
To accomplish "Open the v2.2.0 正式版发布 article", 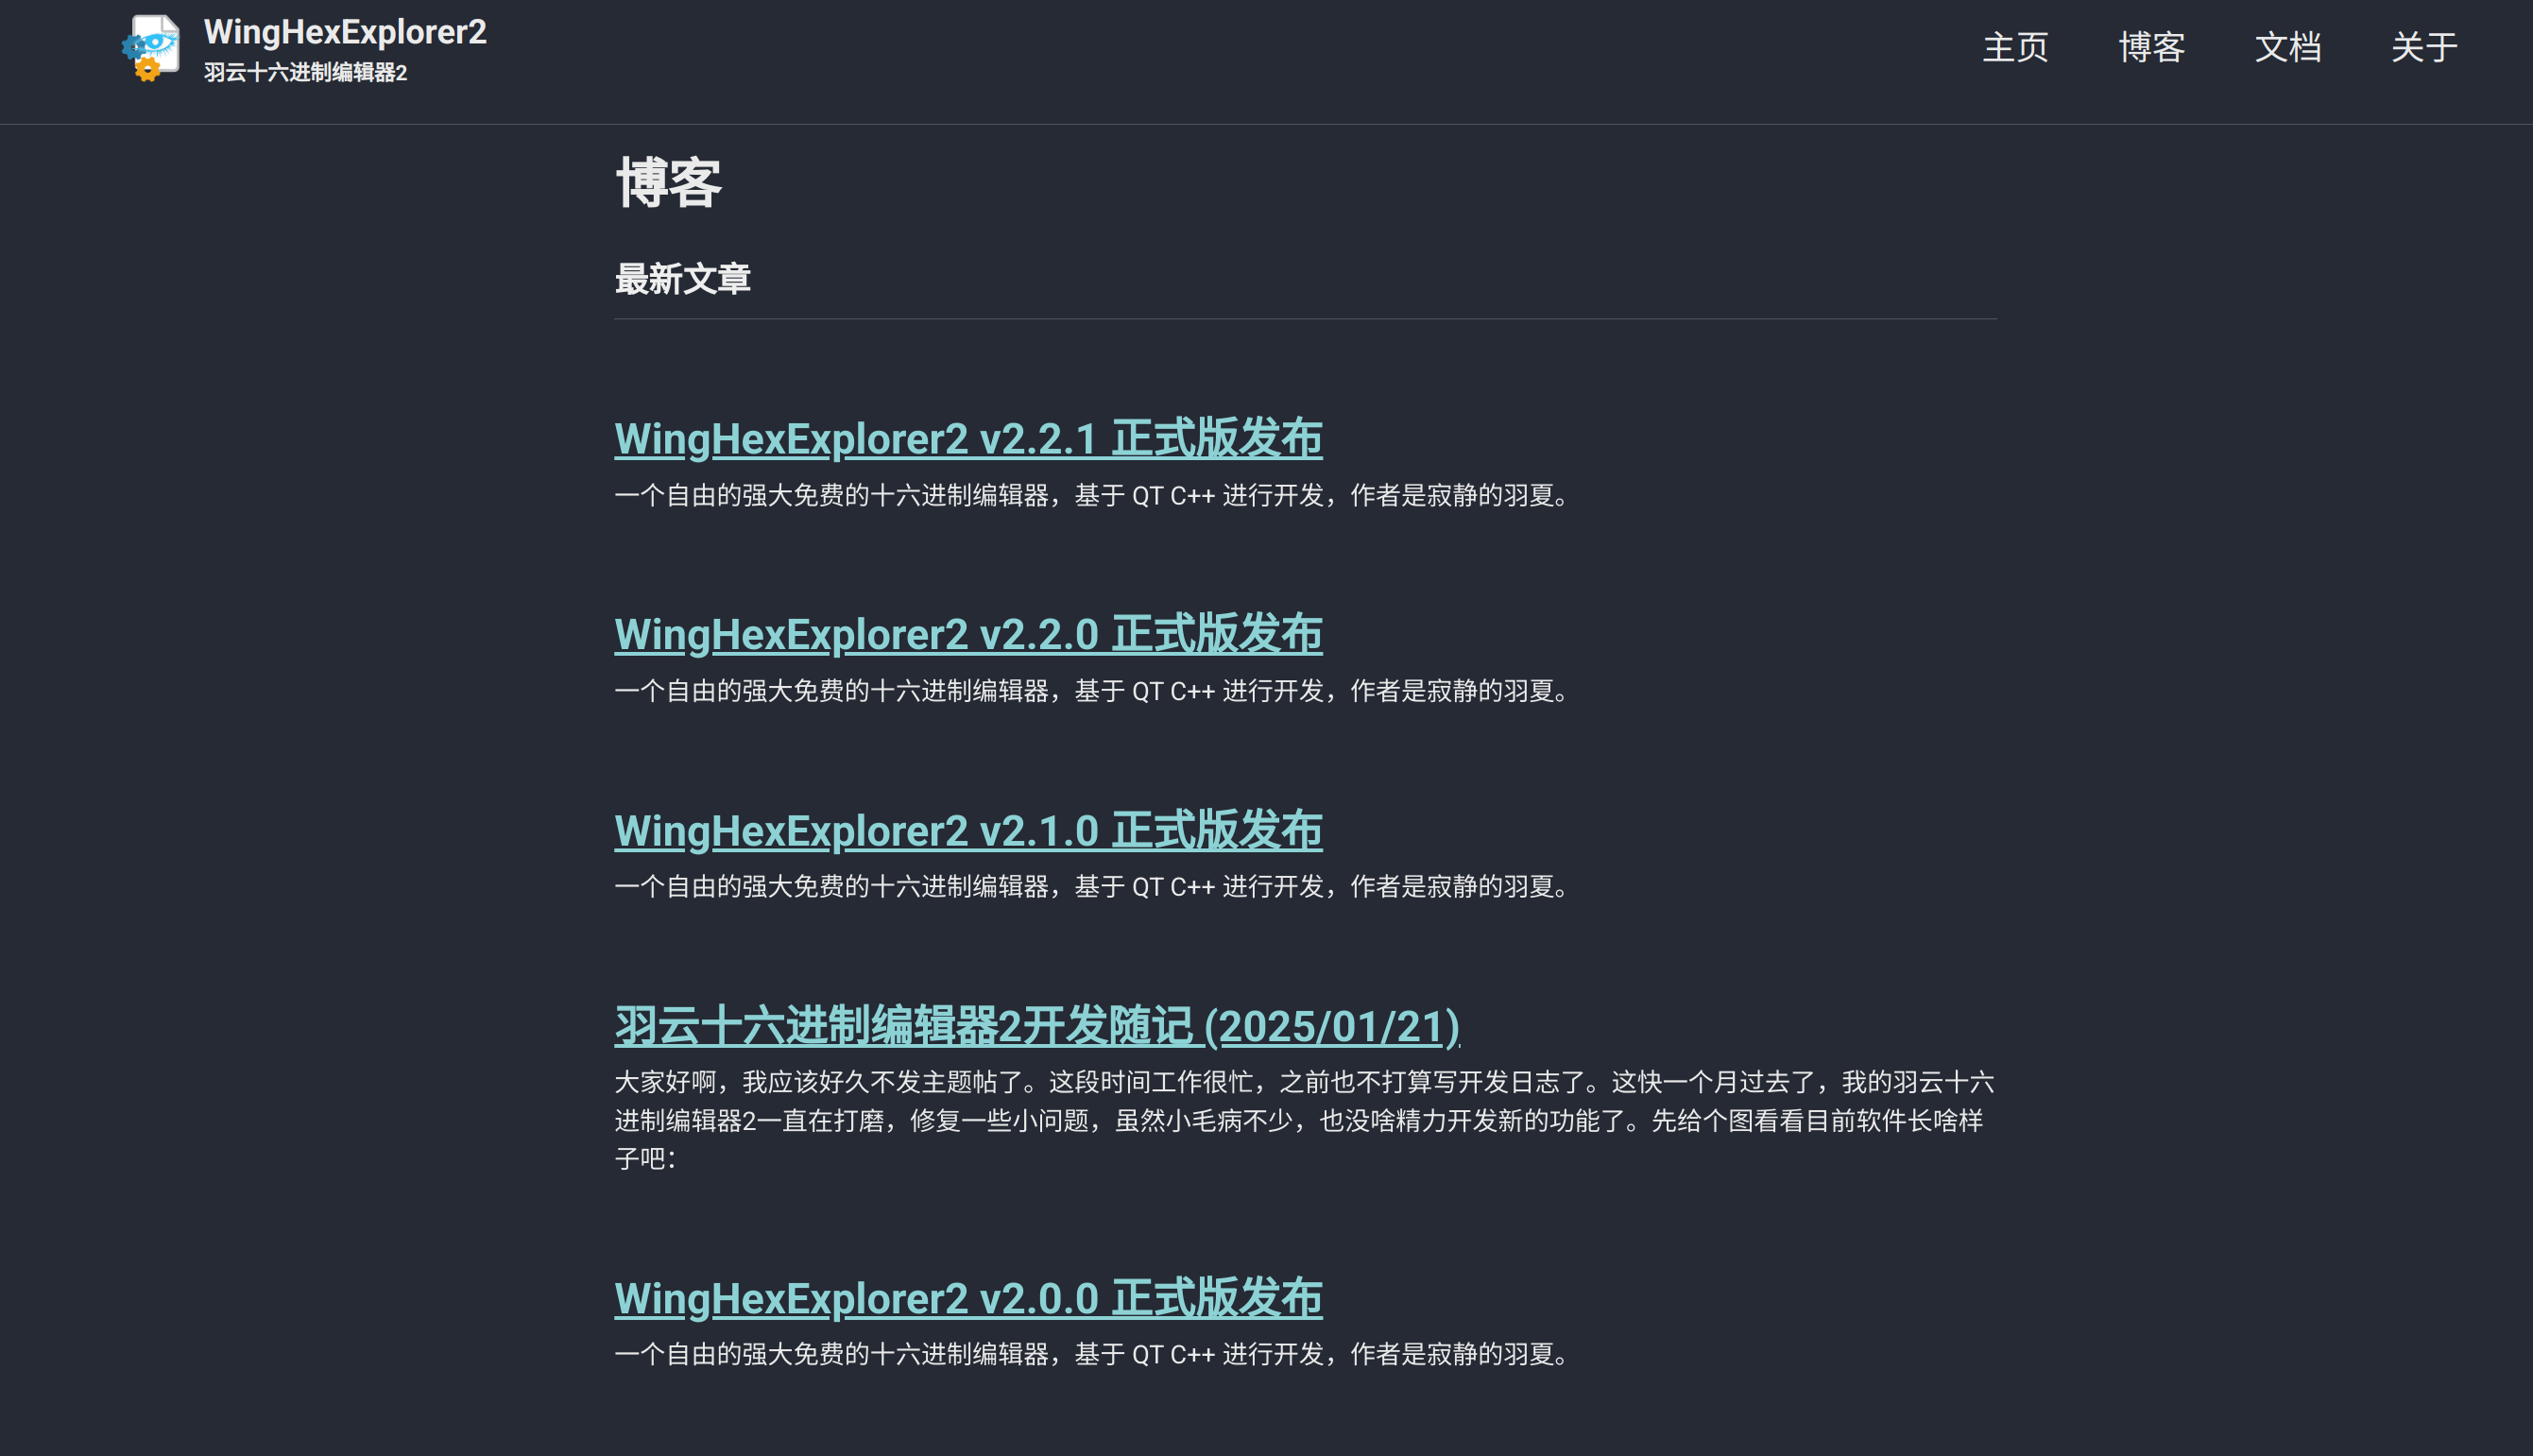I will click(x=968, y=634).
